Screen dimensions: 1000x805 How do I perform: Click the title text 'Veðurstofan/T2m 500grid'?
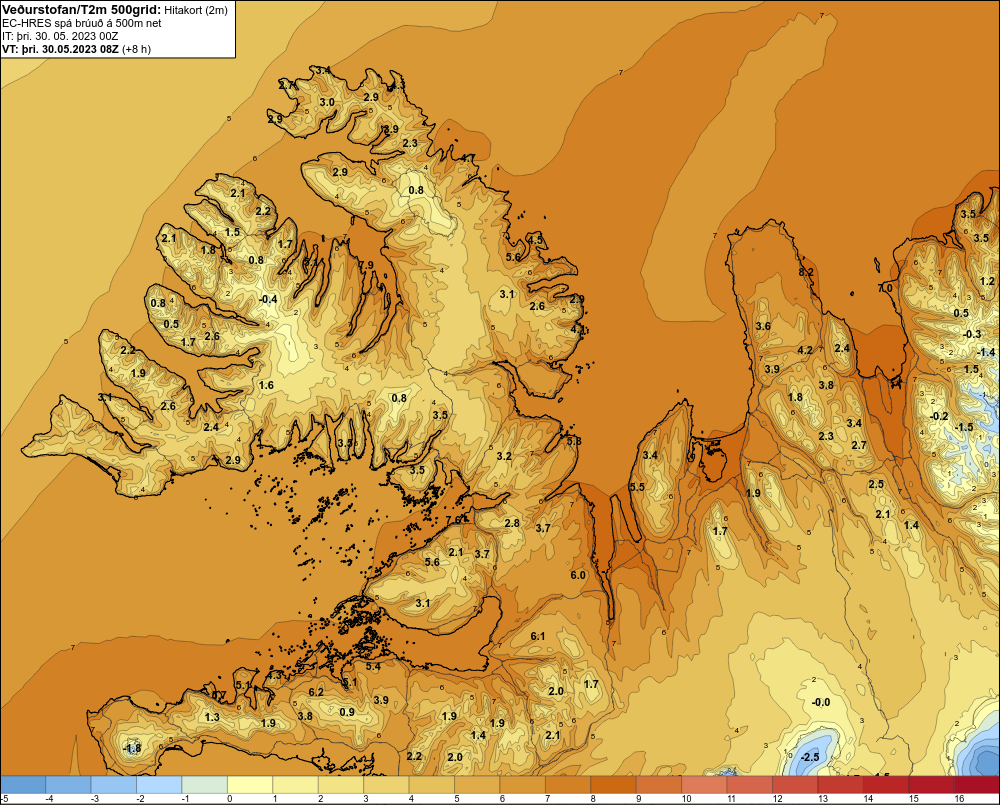click(81, 10)
